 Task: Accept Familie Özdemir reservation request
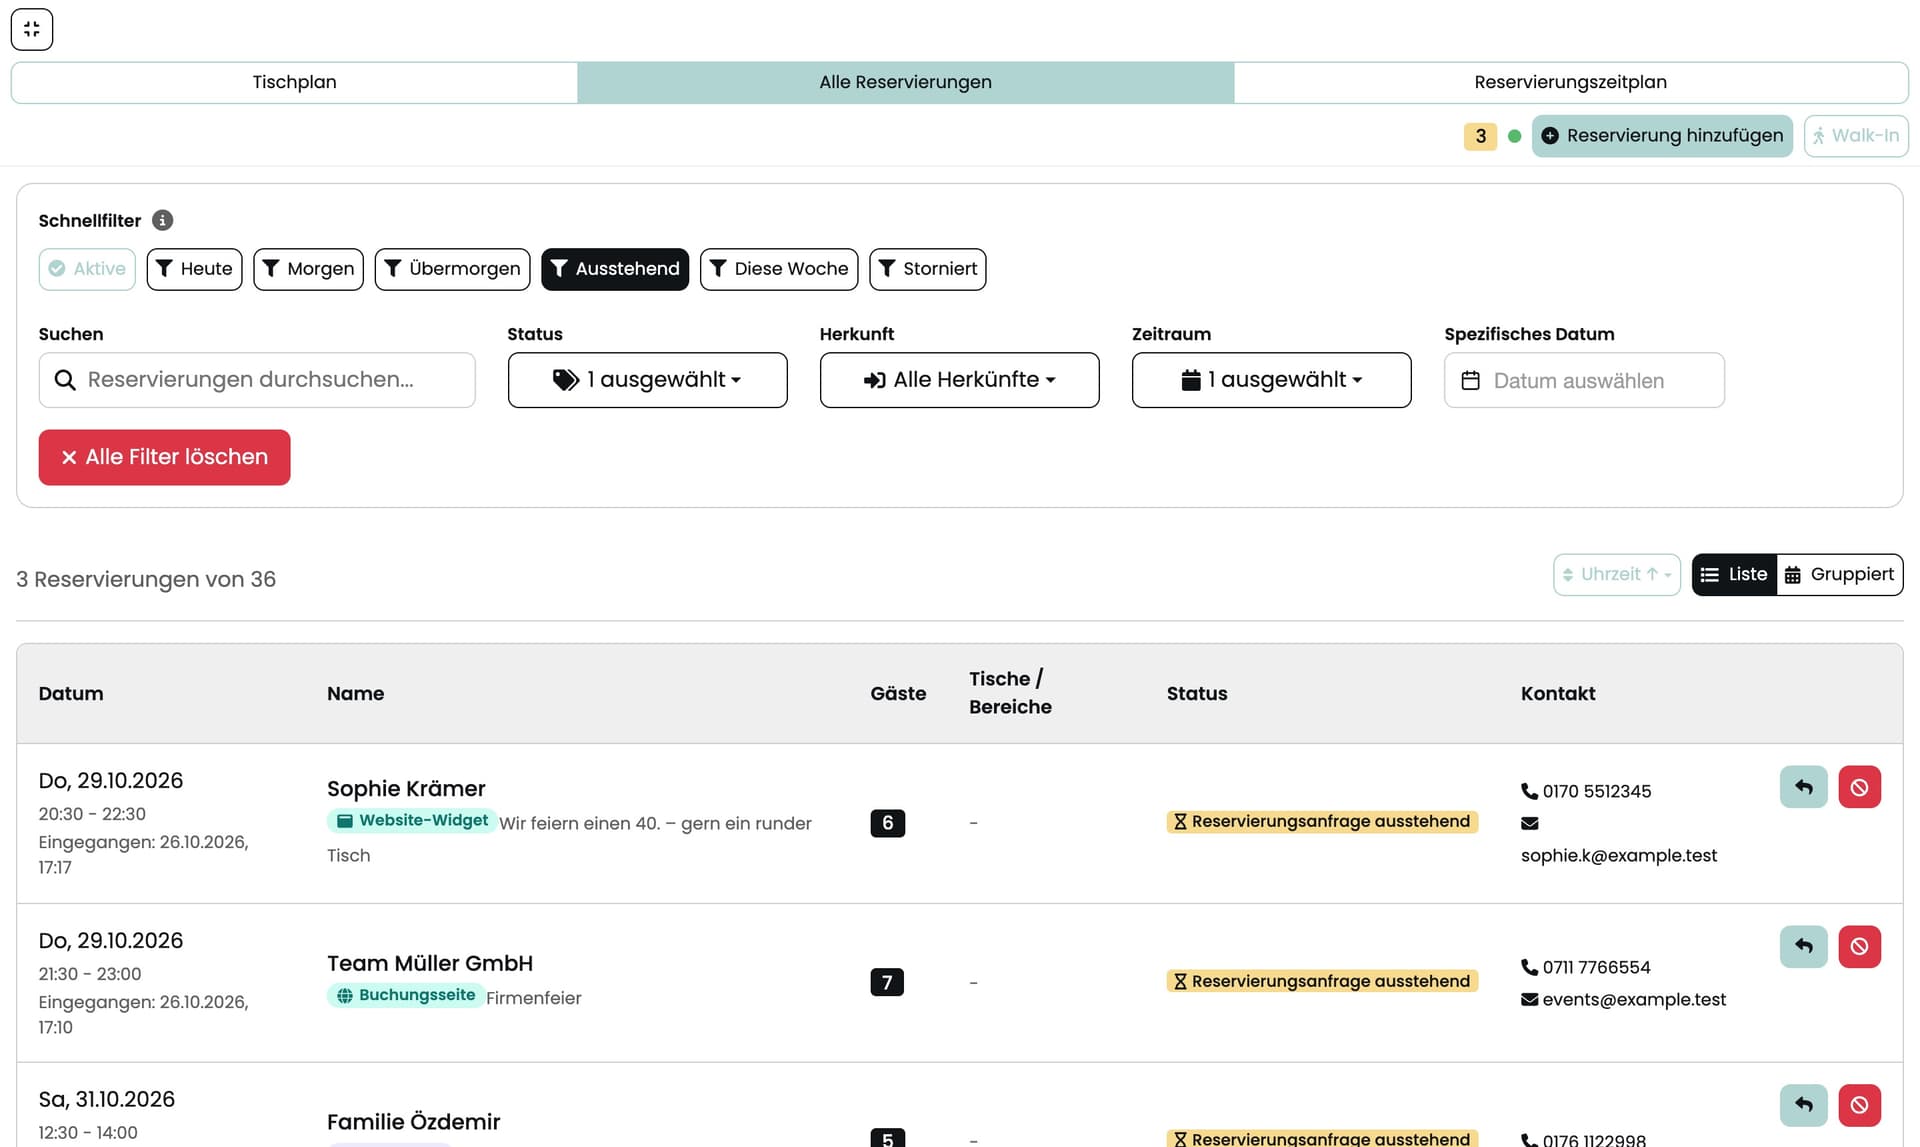[1803, 1105]
